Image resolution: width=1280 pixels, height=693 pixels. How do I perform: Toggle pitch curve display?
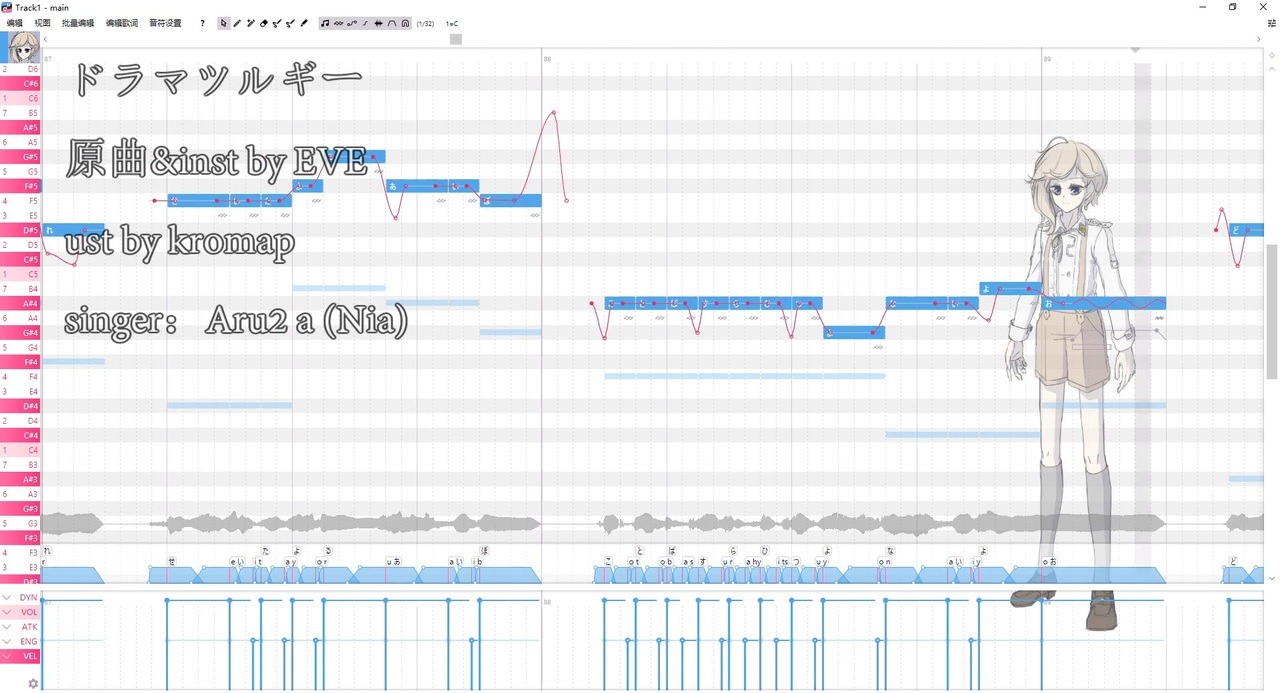coord(352,23)
